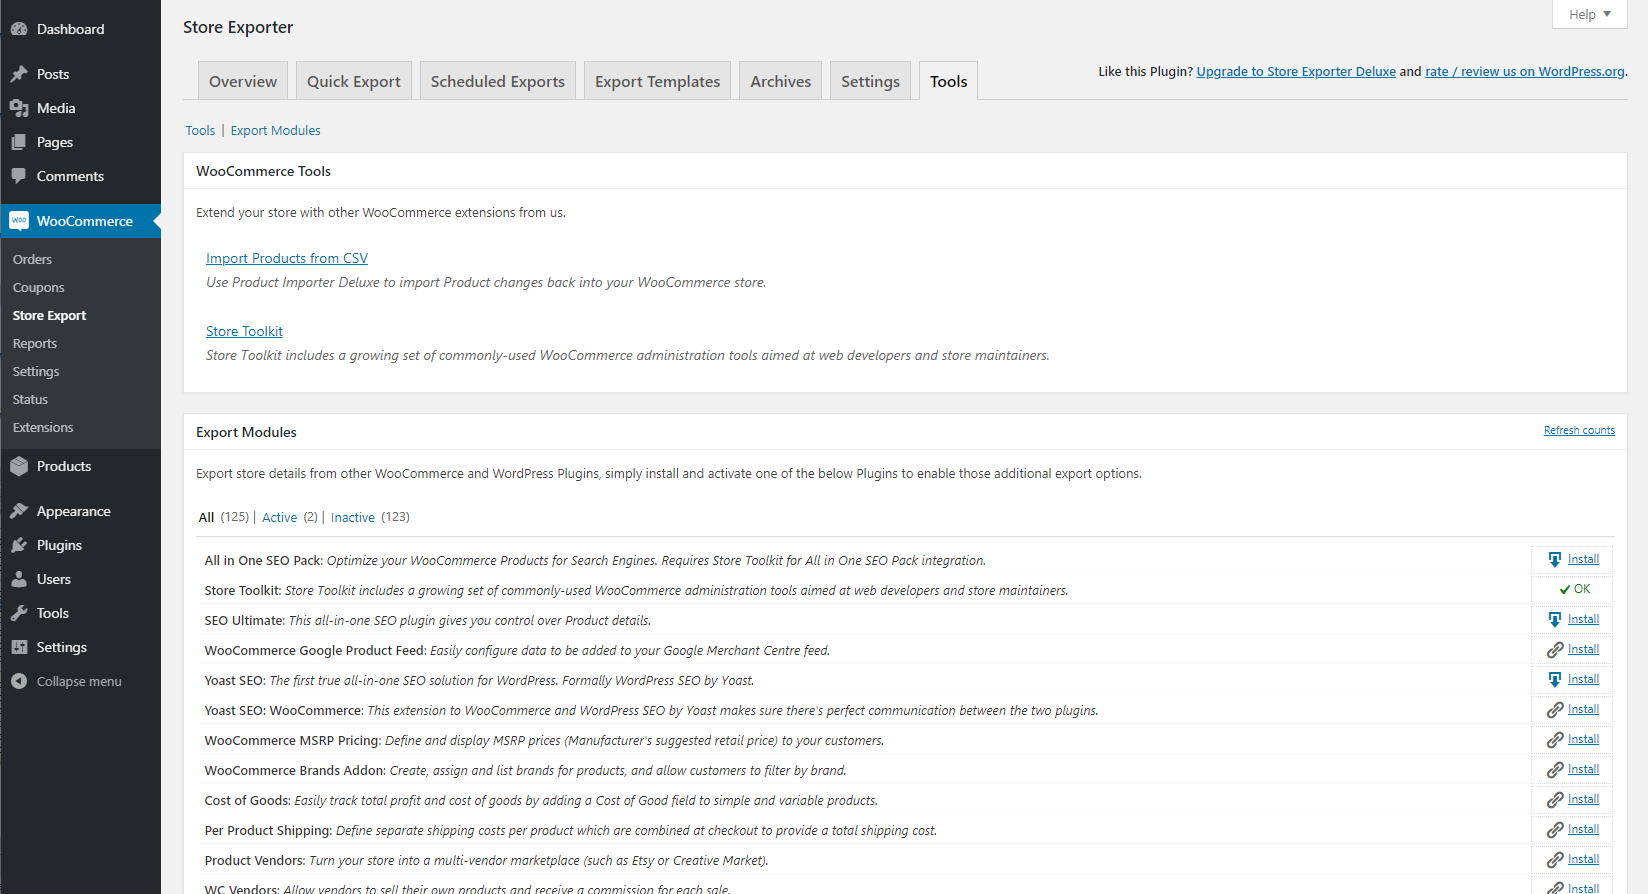Click the Users person icon
This screenshot has width=1648, height=894.
click(x=19, y=579)
